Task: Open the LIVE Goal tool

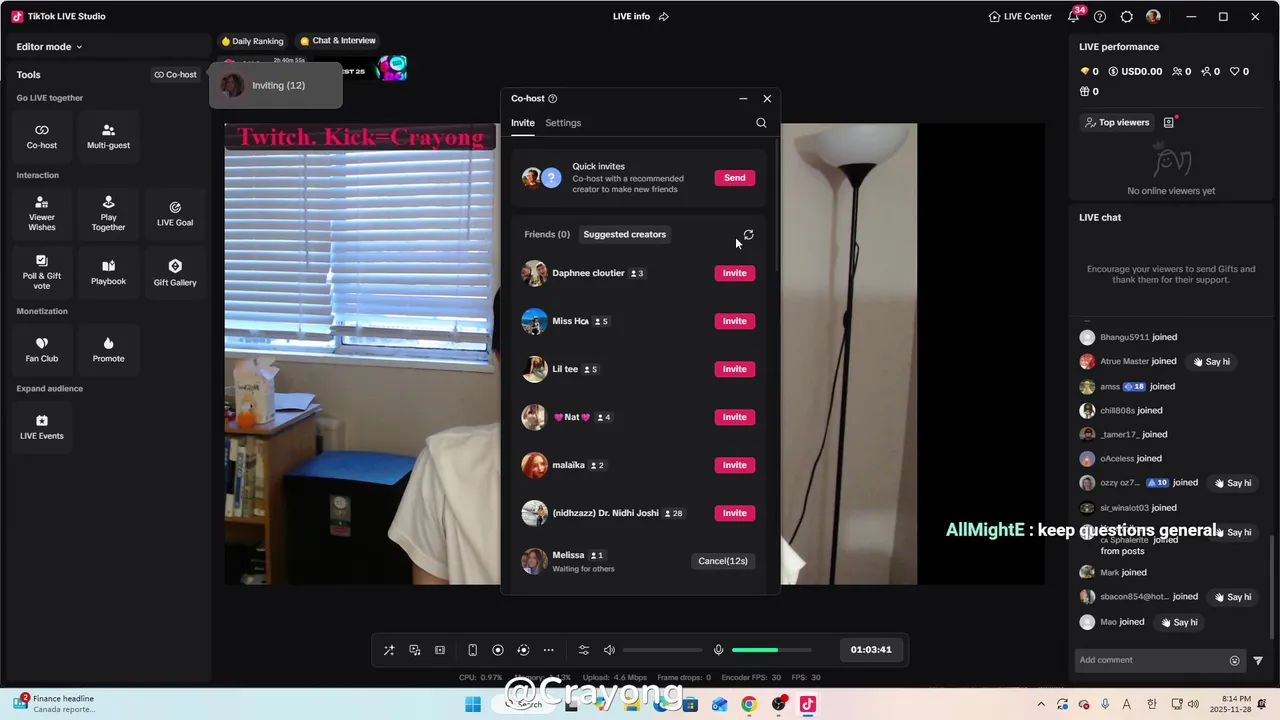Action: pos(175,214)
